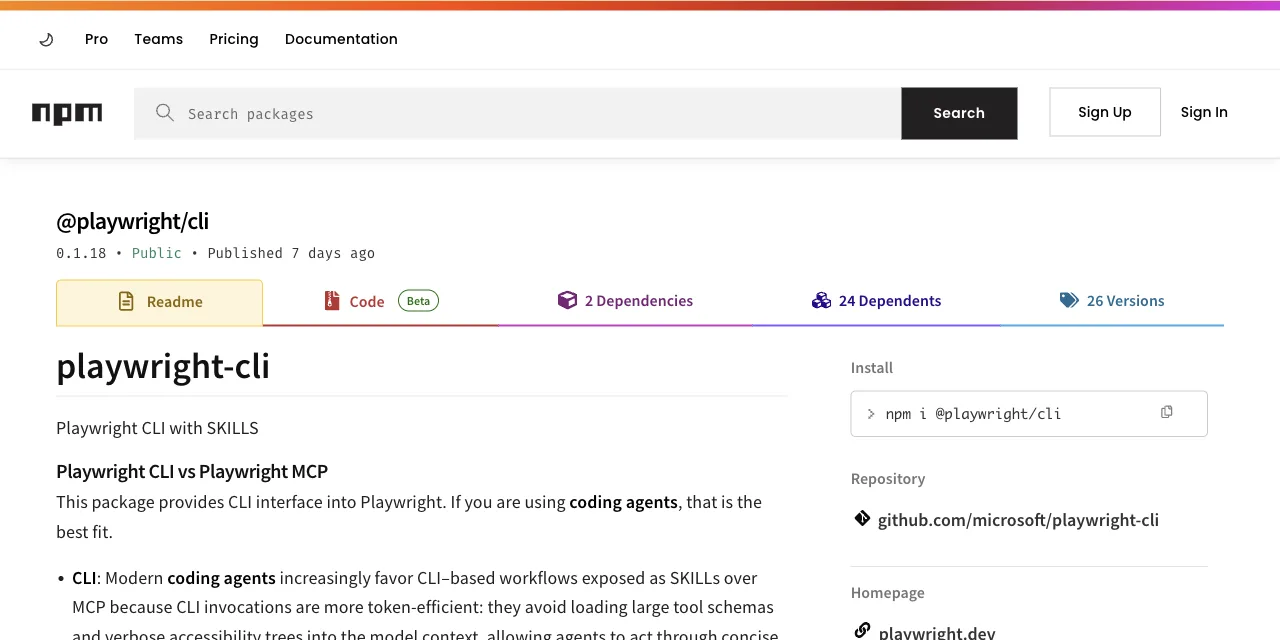Click the Beta badge

pos(418,300)
